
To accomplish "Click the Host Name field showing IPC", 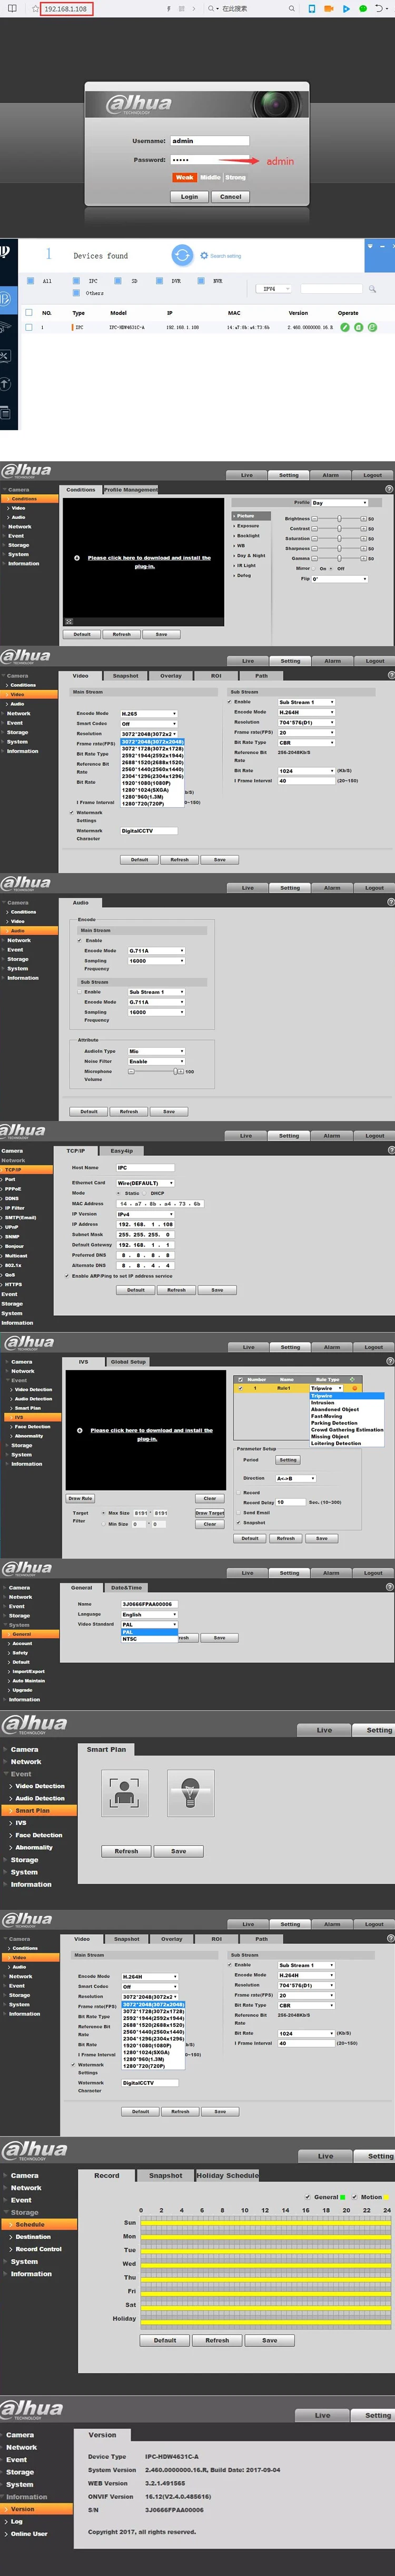I will [x=145, y=1167].
